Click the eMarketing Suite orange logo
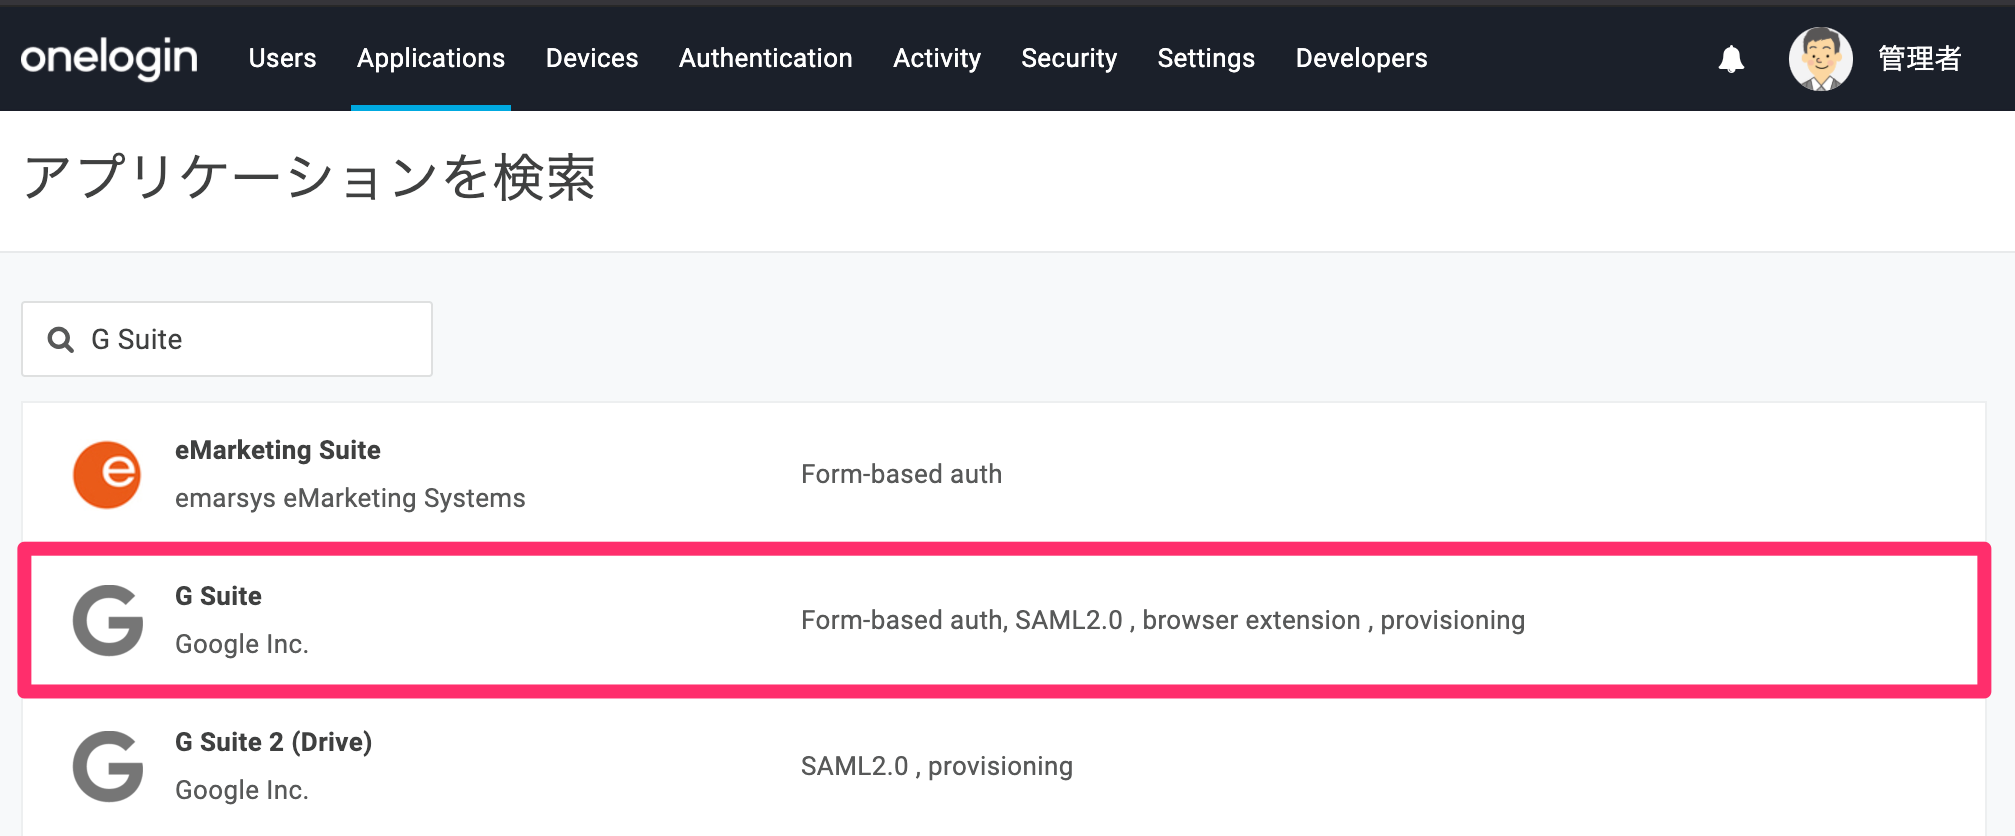This screenshot has height=836, width=2015. pyautogui.click(x=107, y=474)
